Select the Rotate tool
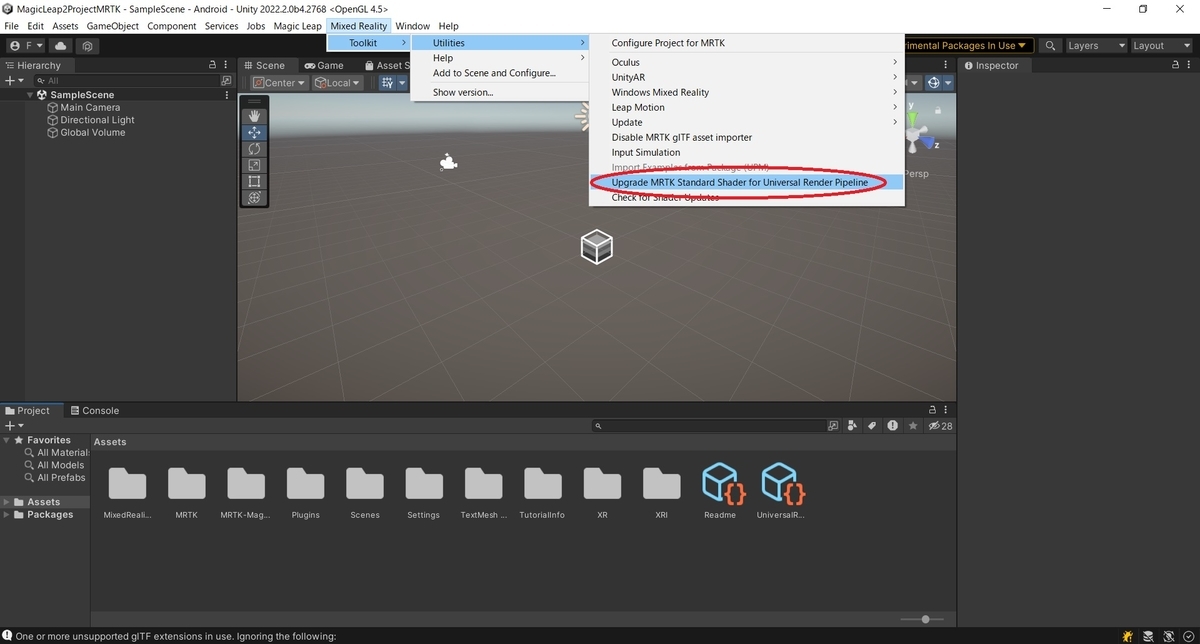Viewport: 1200px width, 644px height. pyautogui.click(x=254, y=149)
